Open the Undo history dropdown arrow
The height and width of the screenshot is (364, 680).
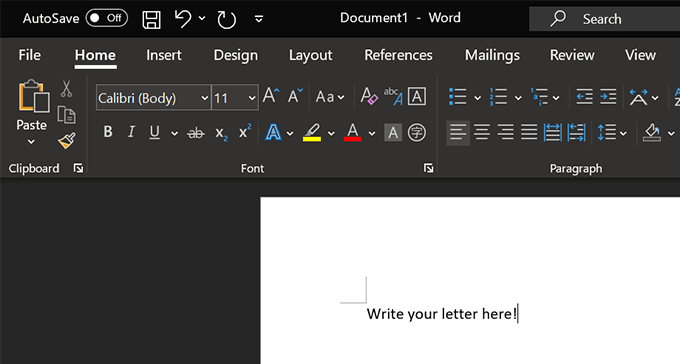click(202, 18)
